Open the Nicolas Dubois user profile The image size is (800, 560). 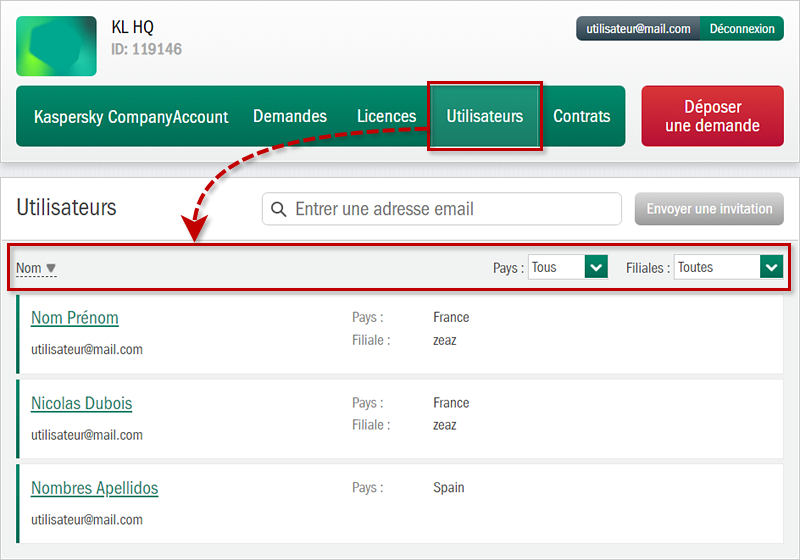pyautogui.click(x=82, y=403)
